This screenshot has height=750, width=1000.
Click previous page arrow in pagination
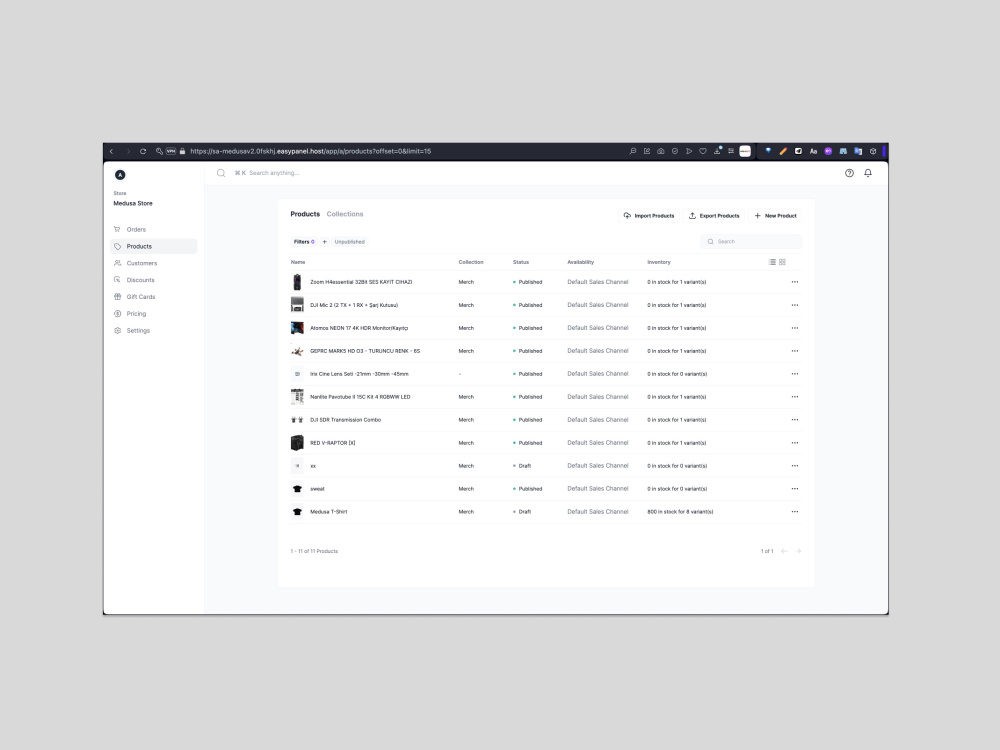point(784,551)
